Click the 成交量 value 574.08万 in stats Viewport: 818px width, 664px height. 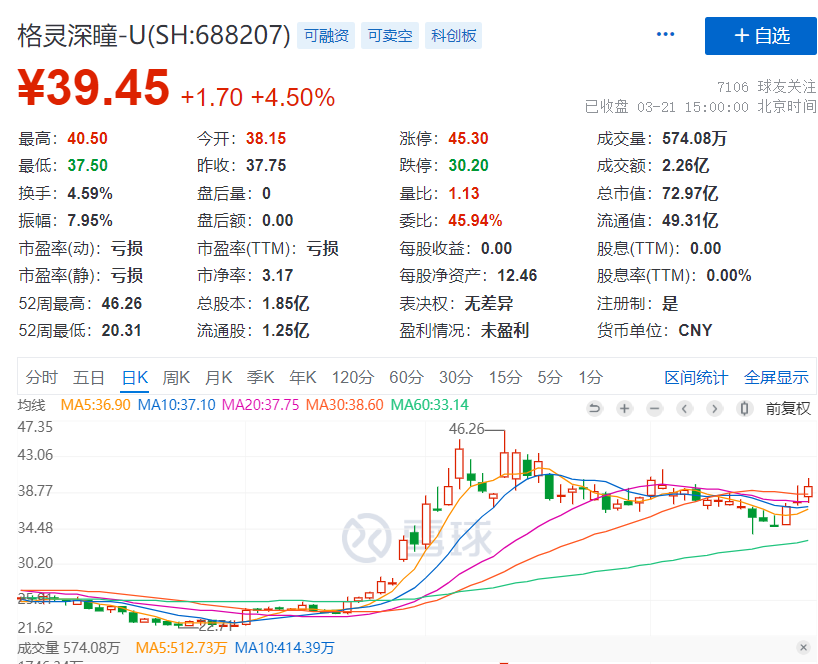tap(694, 138)
